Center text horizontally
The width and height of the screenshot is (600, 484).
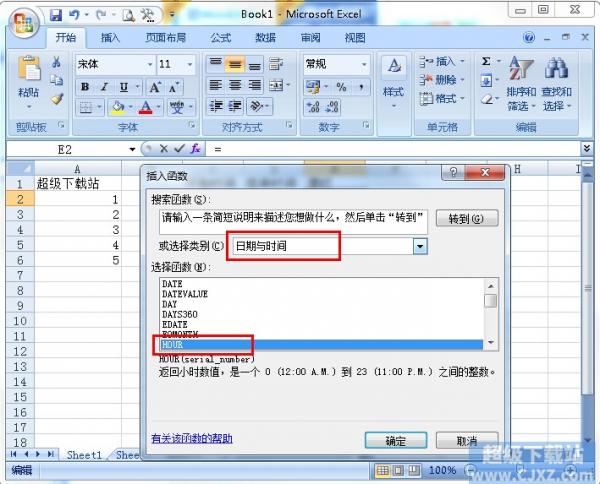(x=235, y=86)
